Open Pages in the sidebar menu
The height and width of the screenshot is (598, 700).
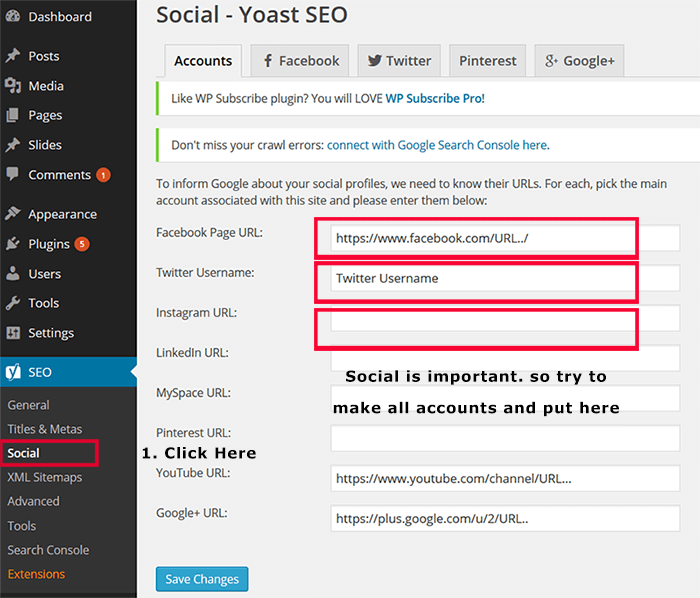68,115
